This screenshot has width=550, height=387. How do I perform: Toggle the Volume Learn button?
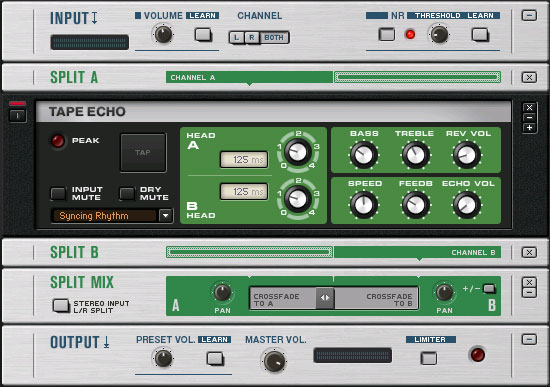pos(203,35)
